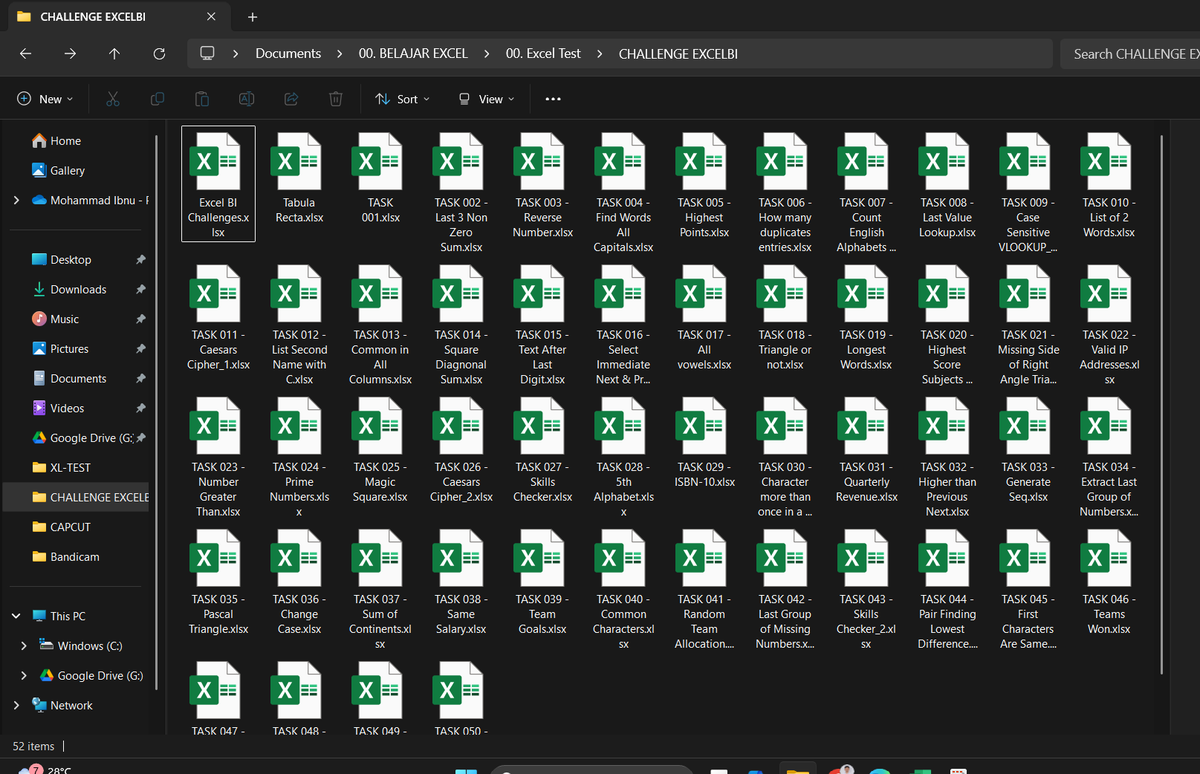This screenshot has width=1200, height=774.
Task: Select TASK 014 - Square Diagnonal Sum file
Action: 461,325
